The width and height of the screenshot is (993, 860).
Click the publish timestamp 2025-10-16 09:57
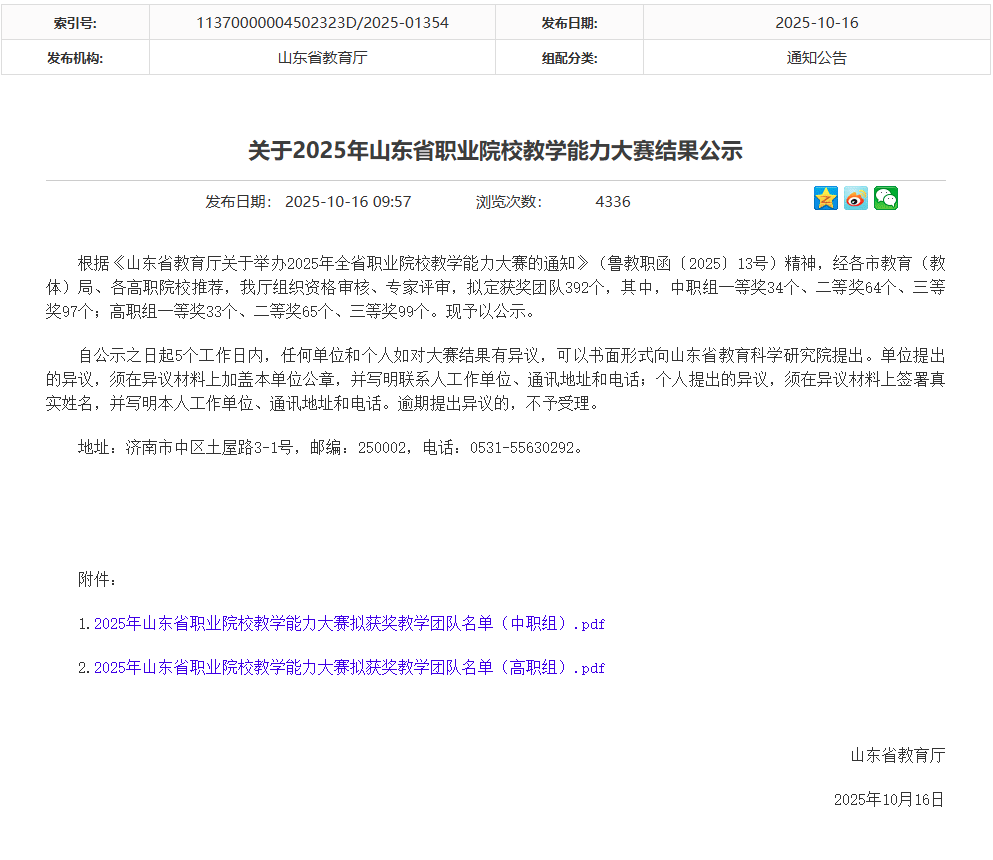(x=348, y=202)
